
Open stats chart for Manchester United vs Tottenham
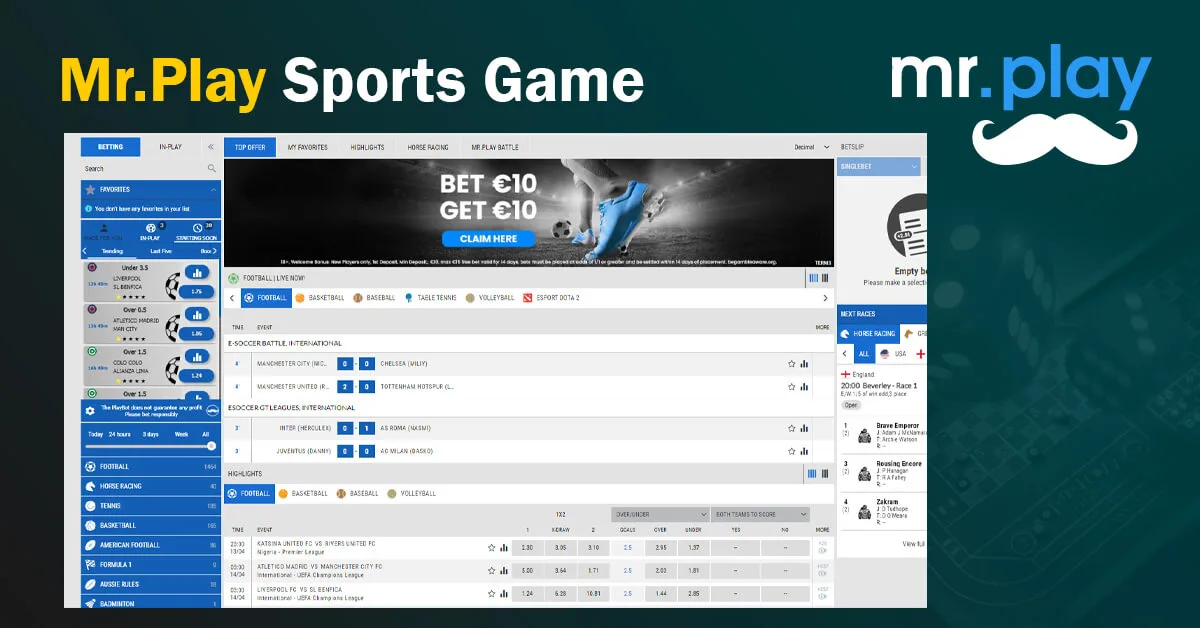[803, 386]
